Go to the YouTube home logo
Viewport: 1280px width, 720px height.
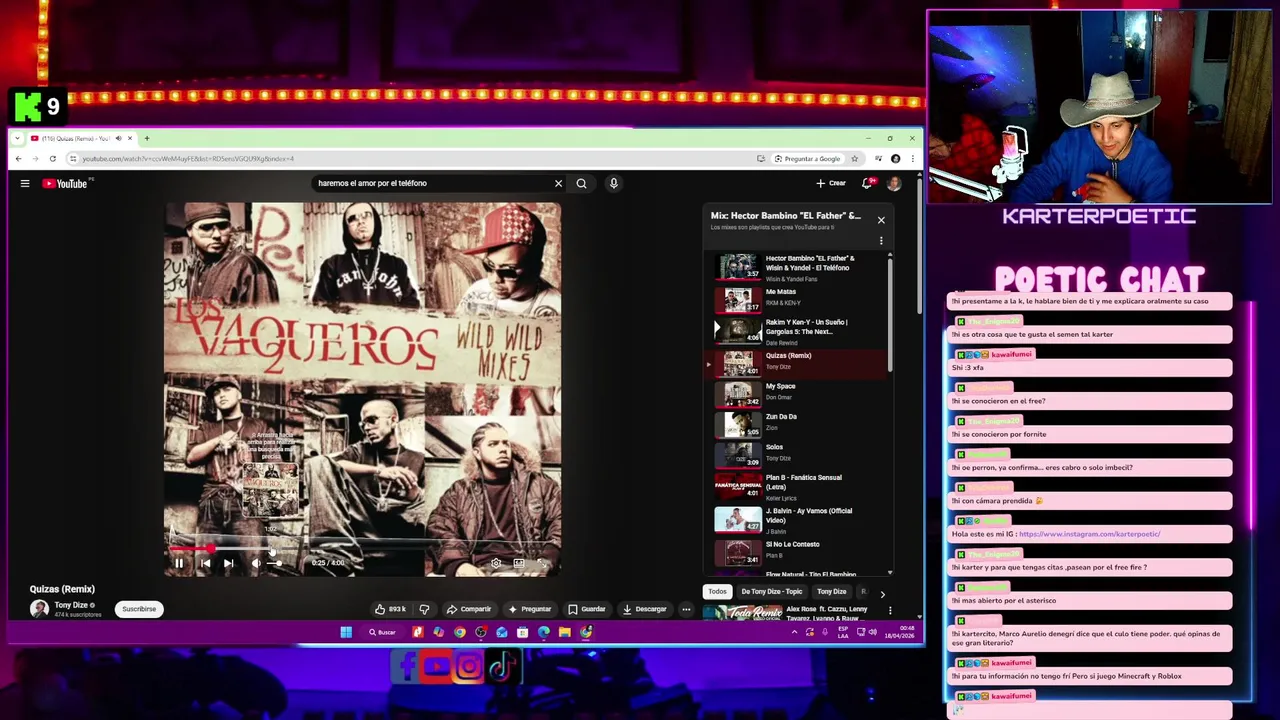[65, 183]
